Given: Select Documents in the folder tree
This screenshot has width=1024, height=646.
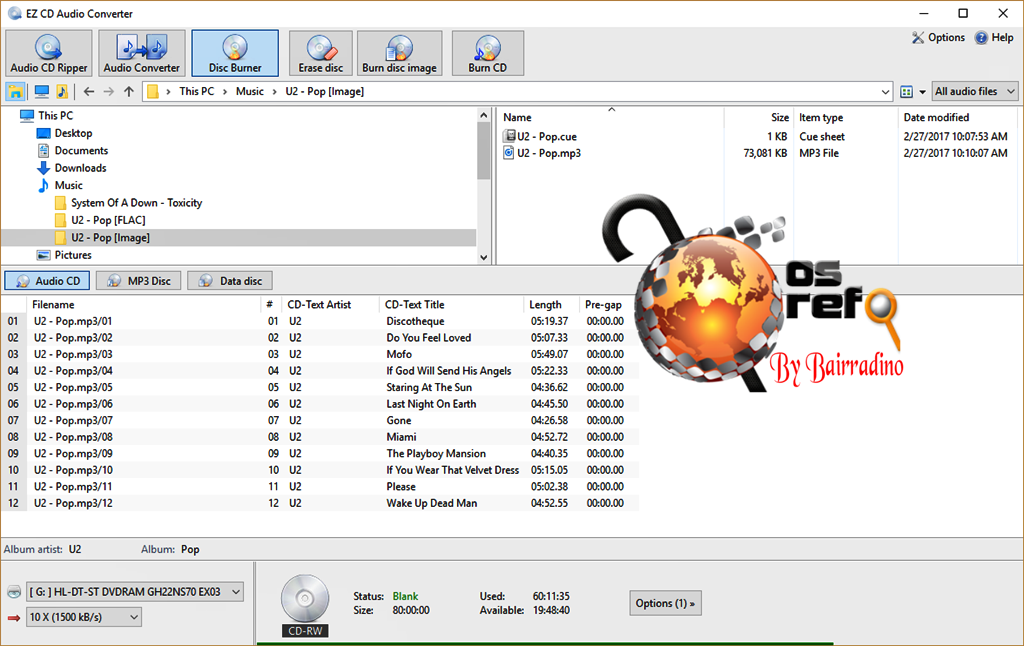Looking at the screenshot, I should (x=81, y=151).
